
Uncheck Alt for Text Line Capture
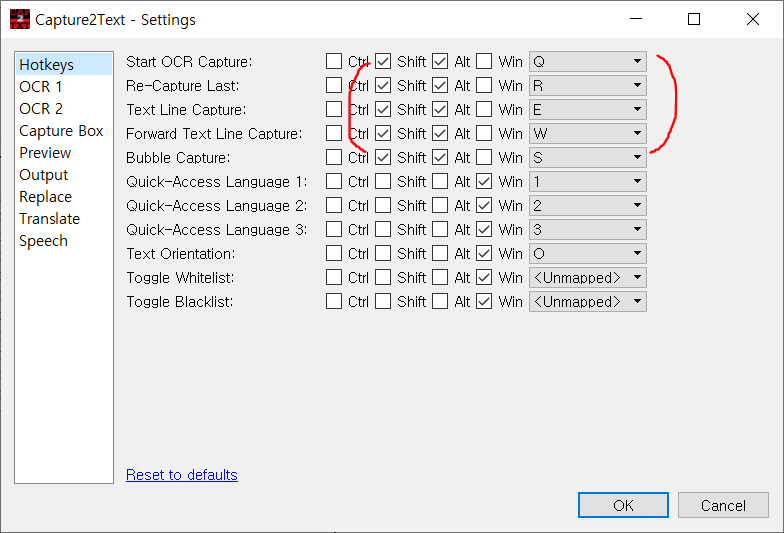point(440,109)
